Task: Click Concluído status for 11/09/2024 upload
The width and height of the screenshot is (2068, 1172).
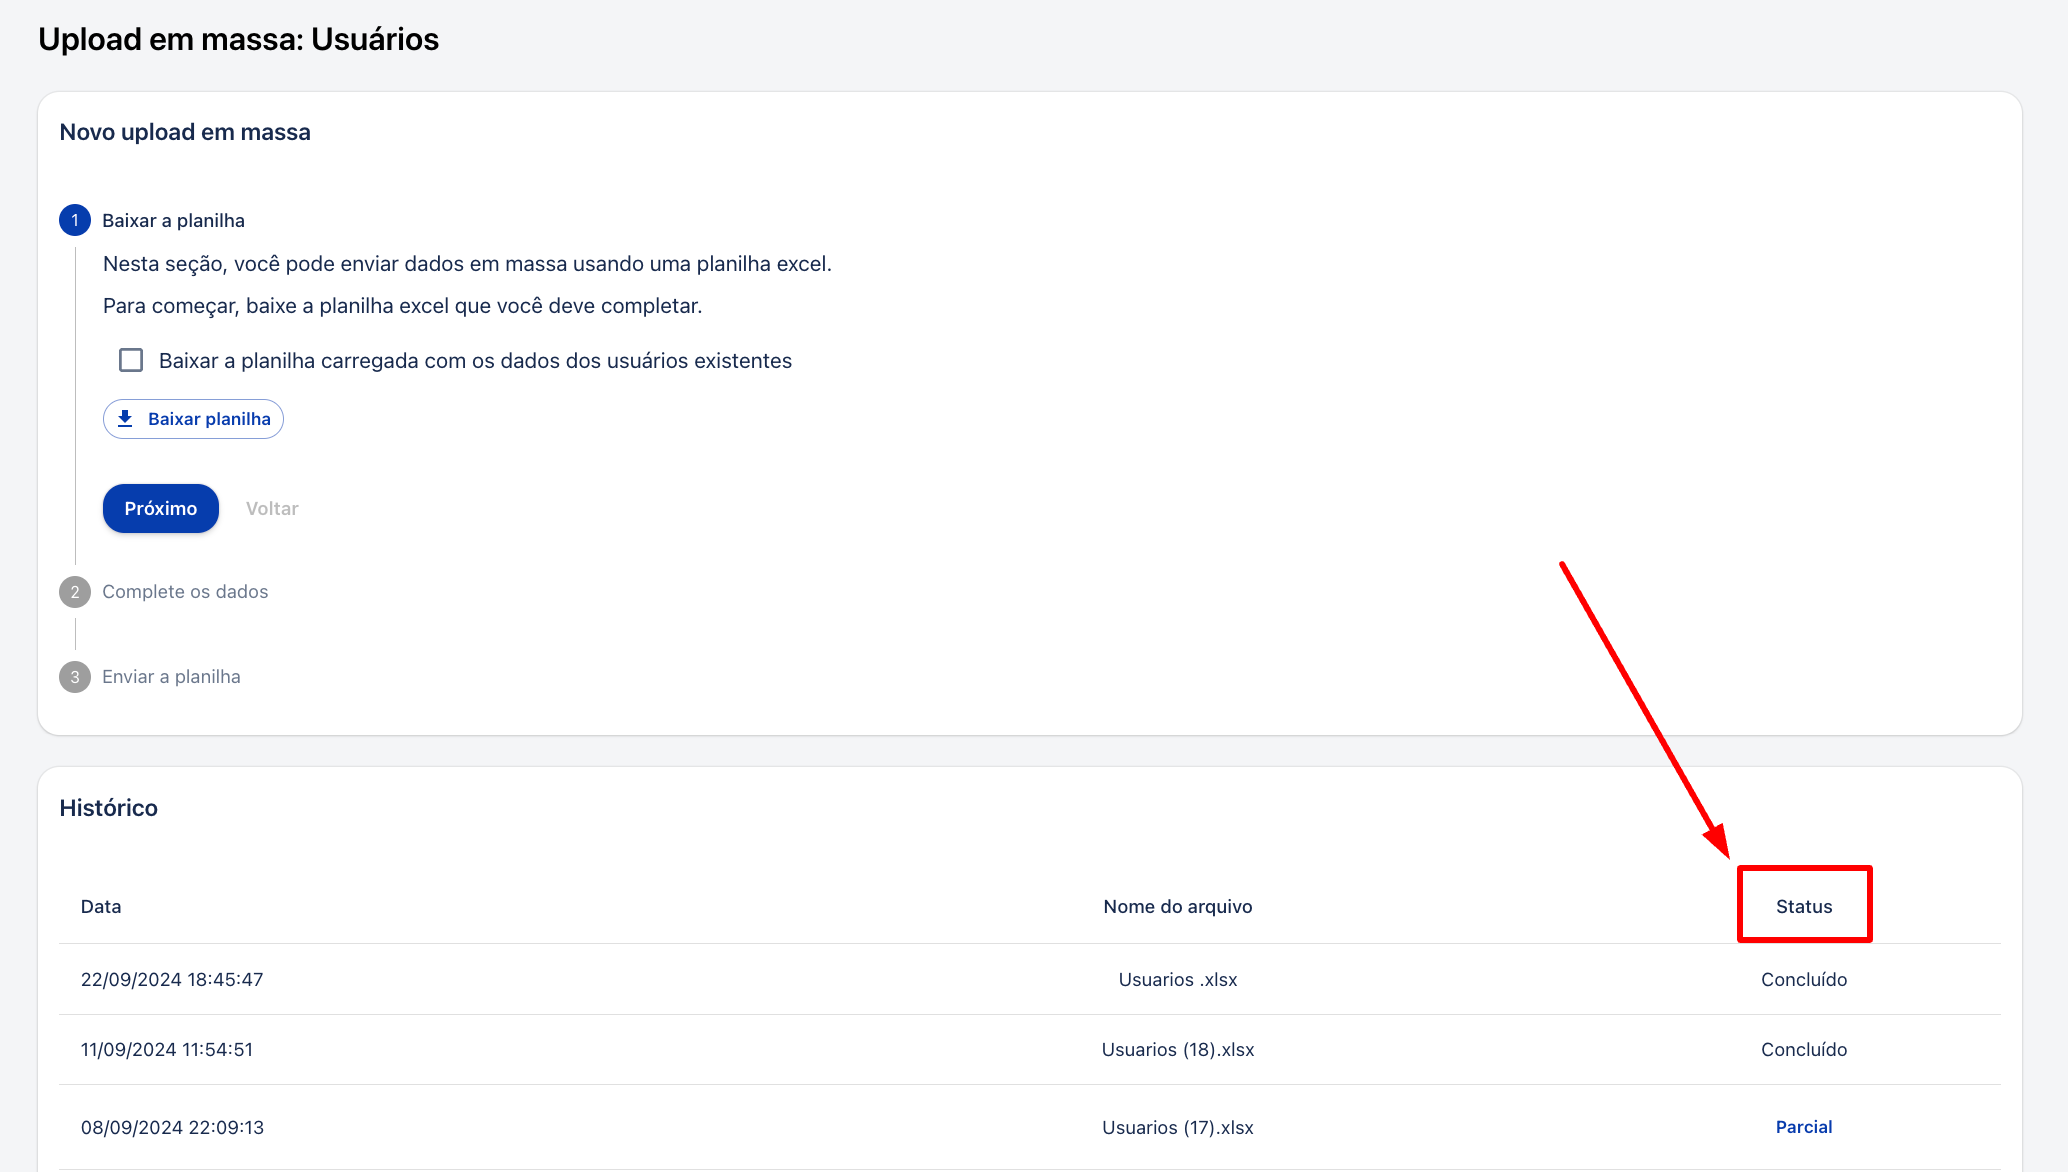Action: point(1803,1049)
